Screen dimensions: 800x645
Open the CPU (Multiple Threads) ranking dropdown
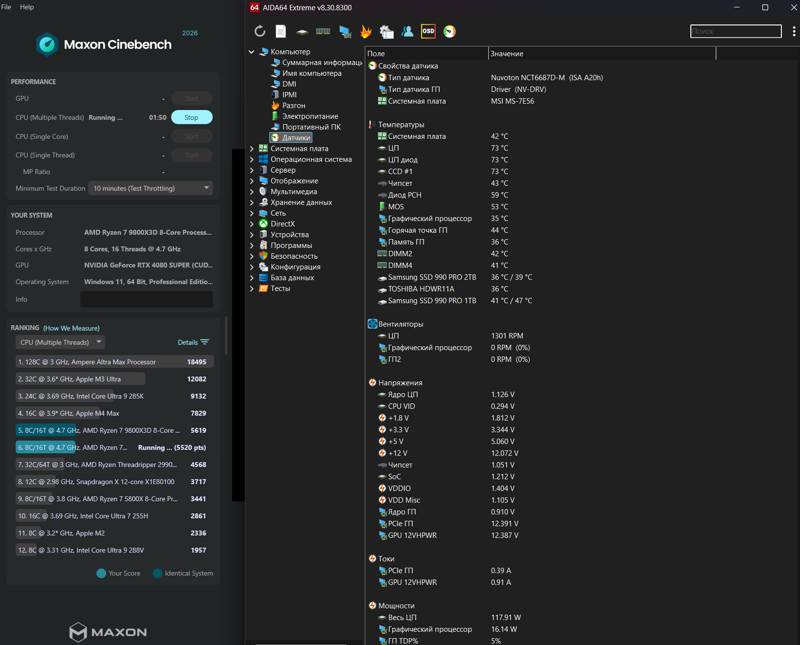tap(61, 342)
